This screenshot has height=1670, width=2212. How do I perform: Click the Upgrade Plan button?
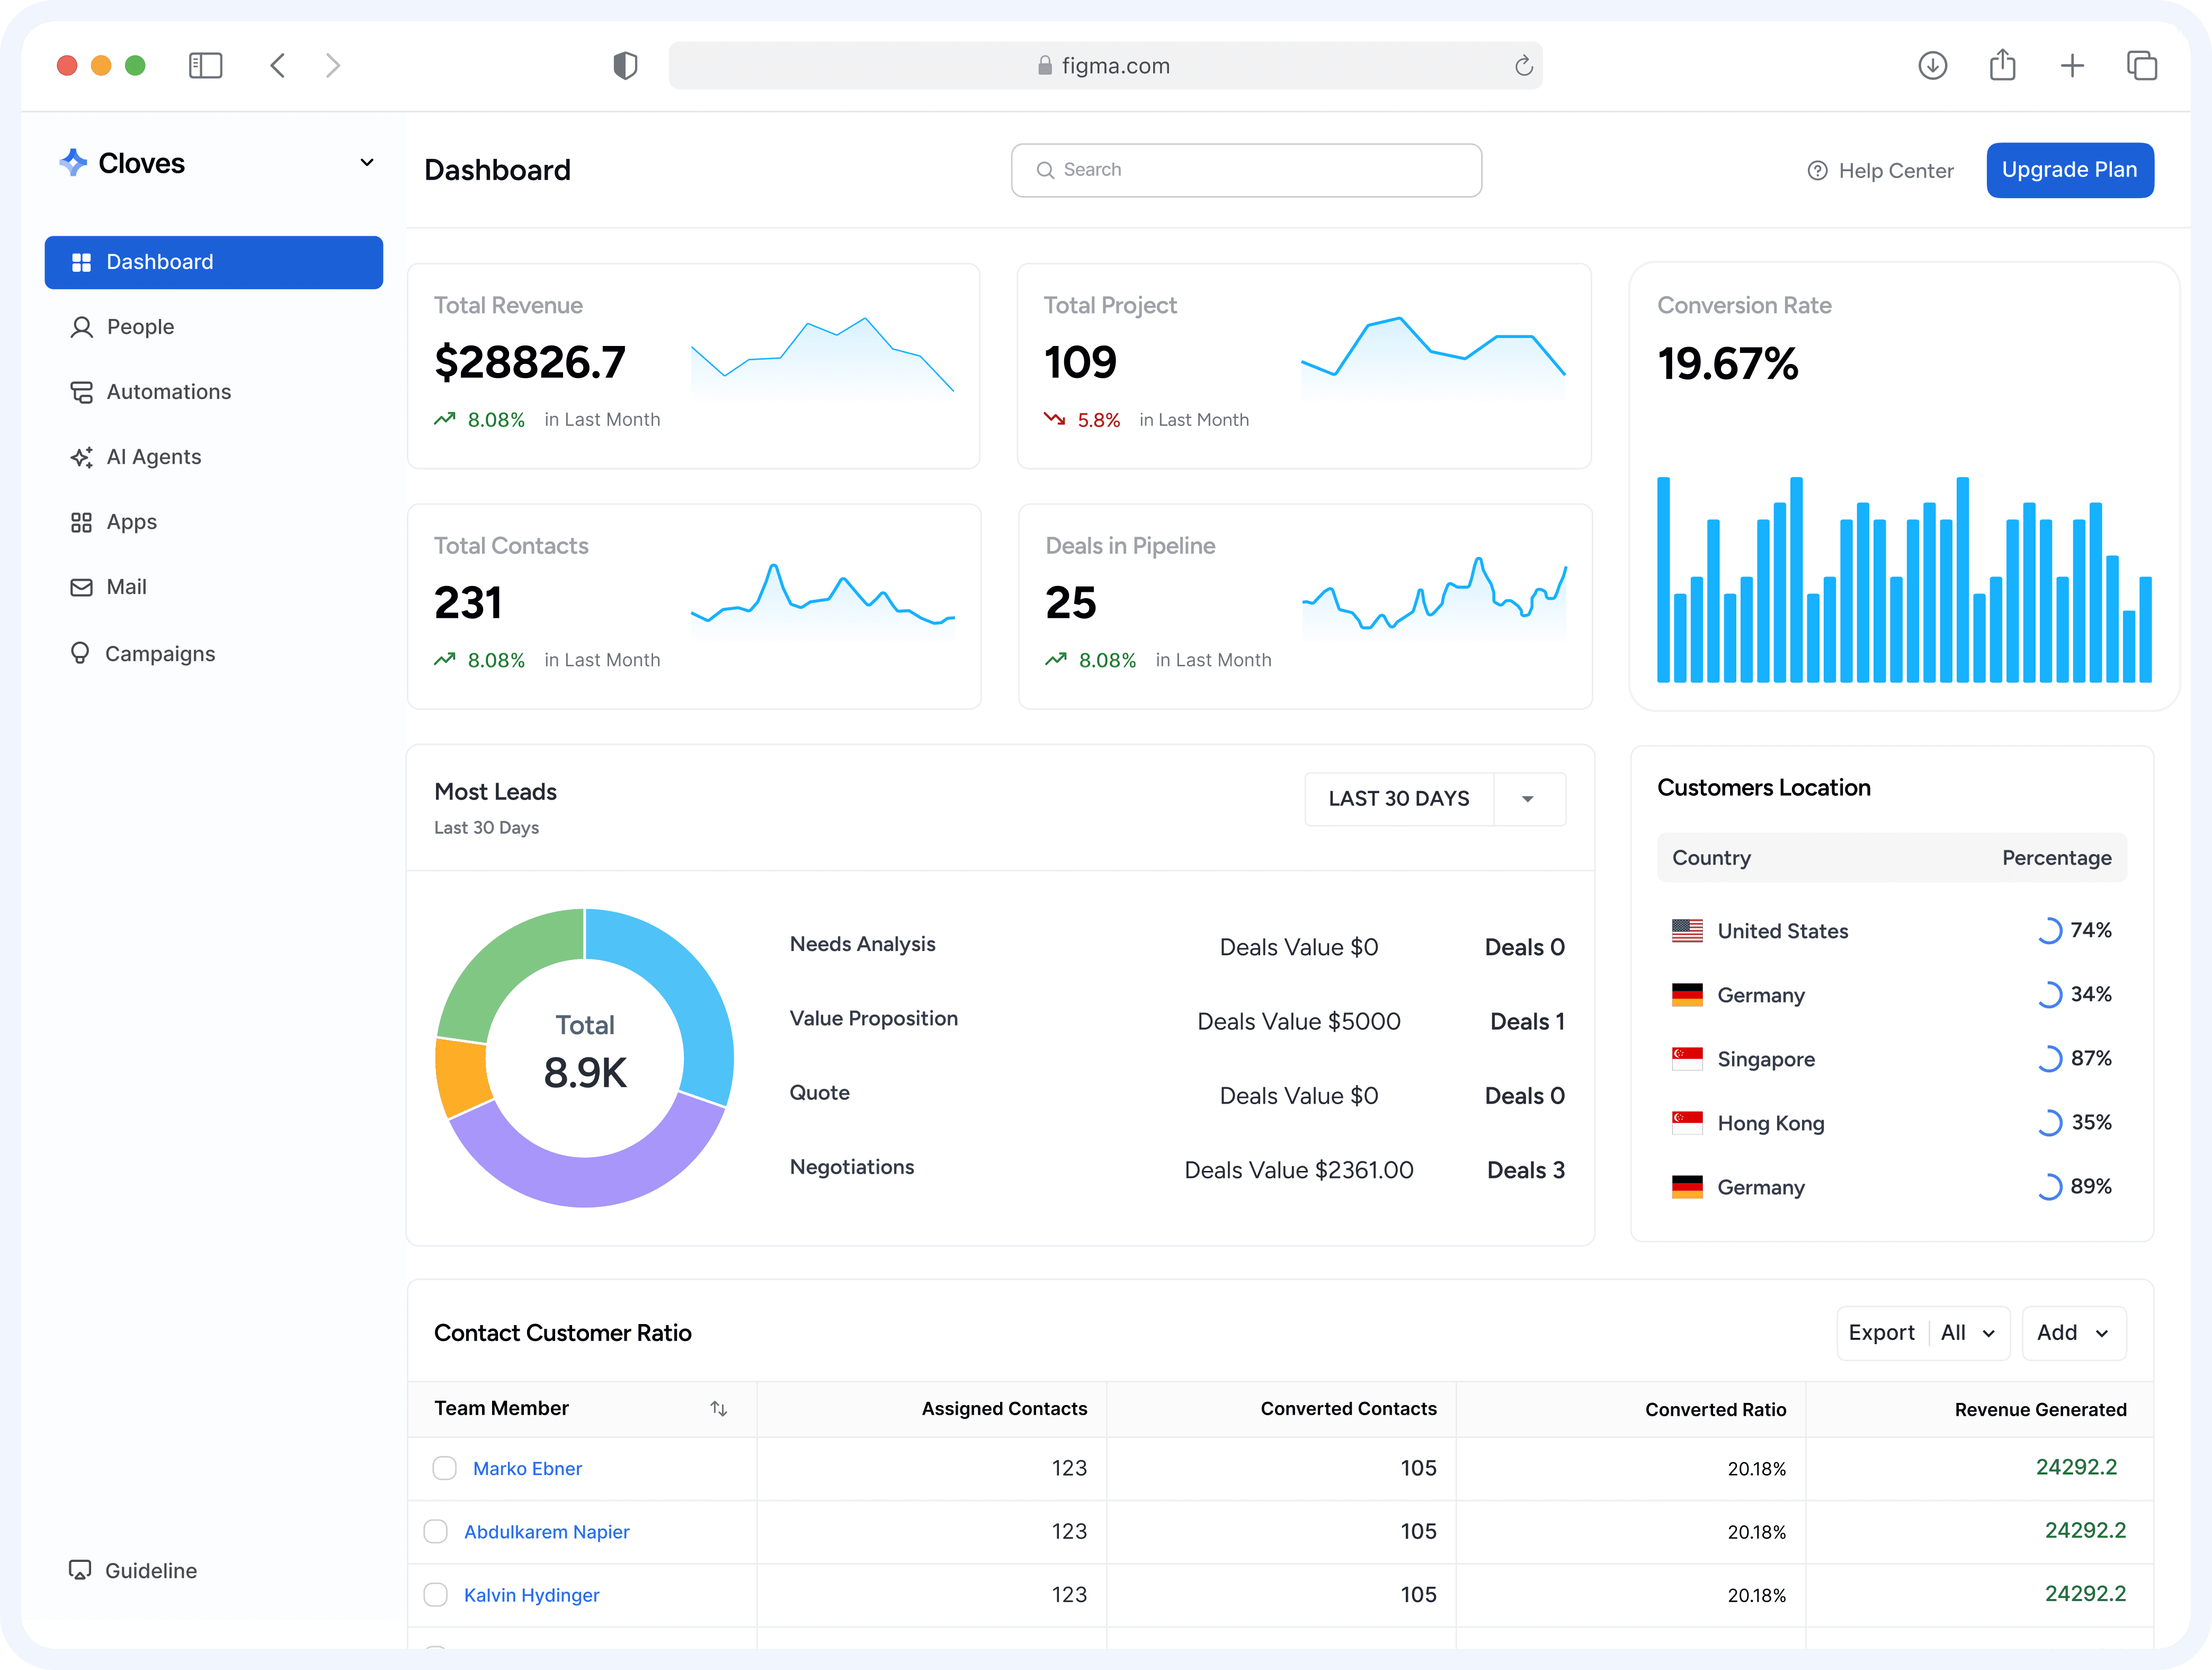2070,170
